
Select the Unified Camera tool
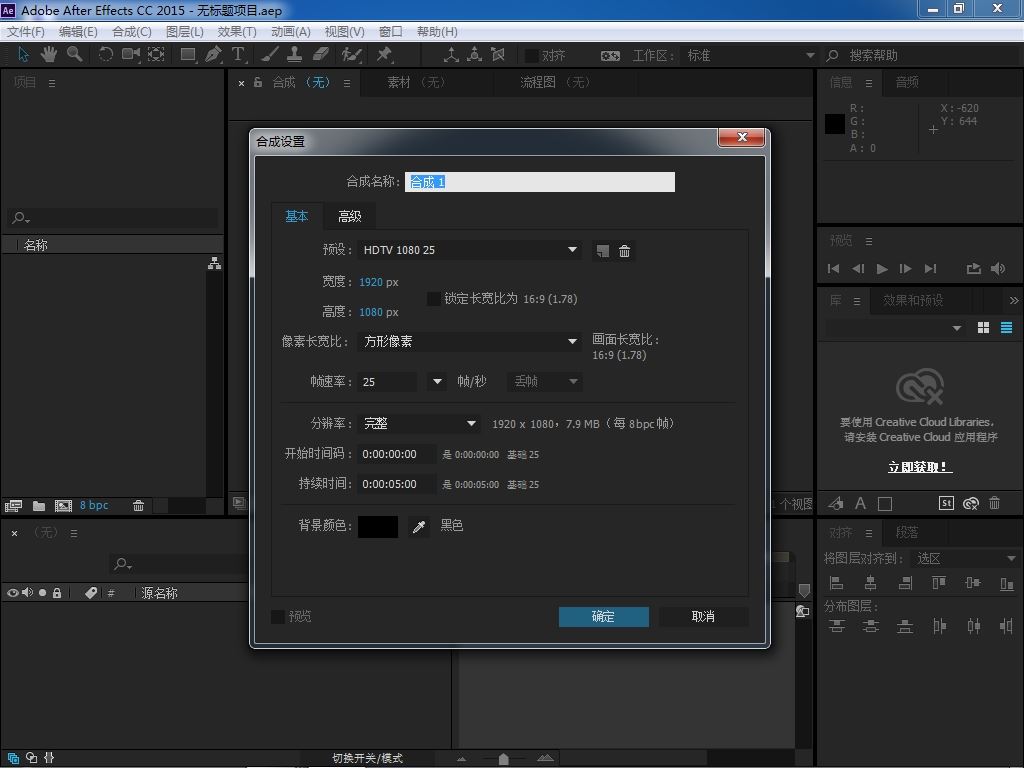[131, 55]
